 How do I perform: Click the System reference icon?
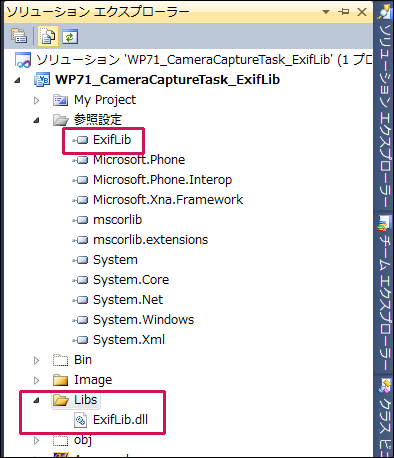point(80,260)
